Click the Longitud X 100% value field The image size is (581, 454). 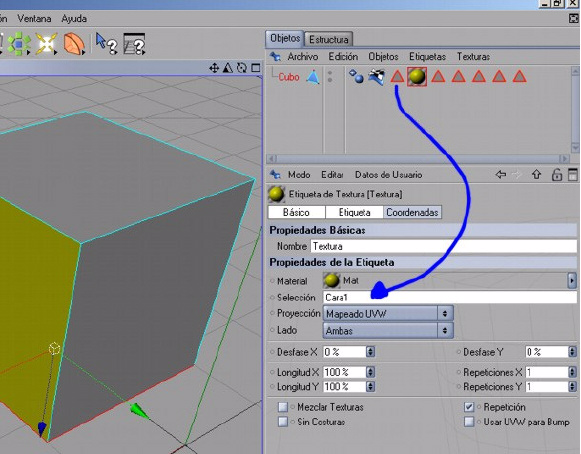click(x=344, y=372)
